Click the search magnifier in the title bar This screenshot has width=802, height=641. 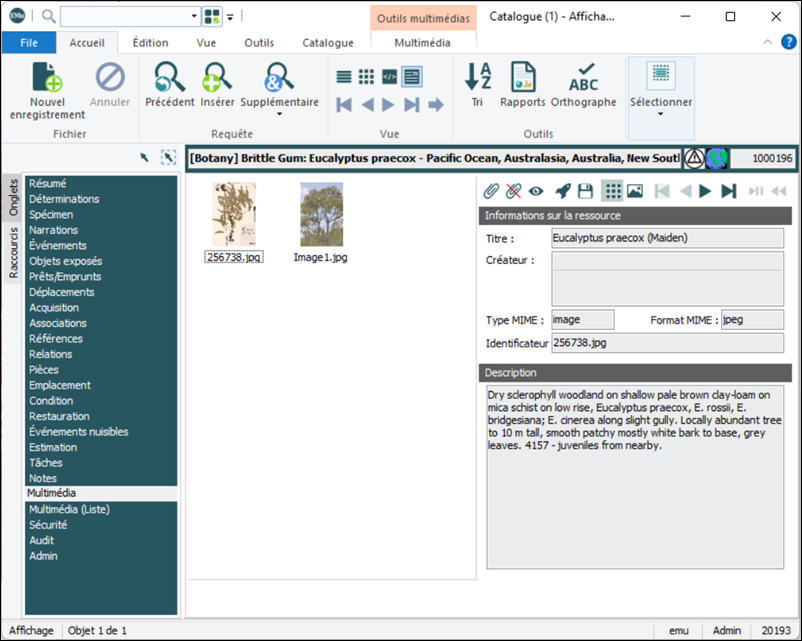coord(49,16)
